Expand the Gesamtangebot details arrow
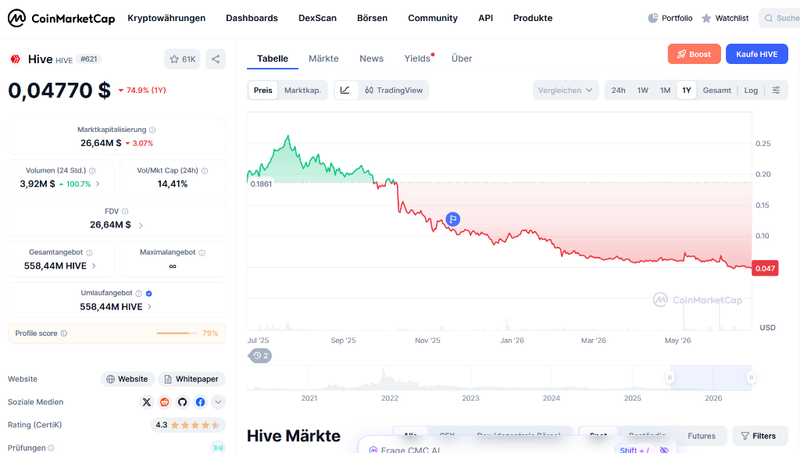Viewport: 800px width, 453px height. [94, 266]
